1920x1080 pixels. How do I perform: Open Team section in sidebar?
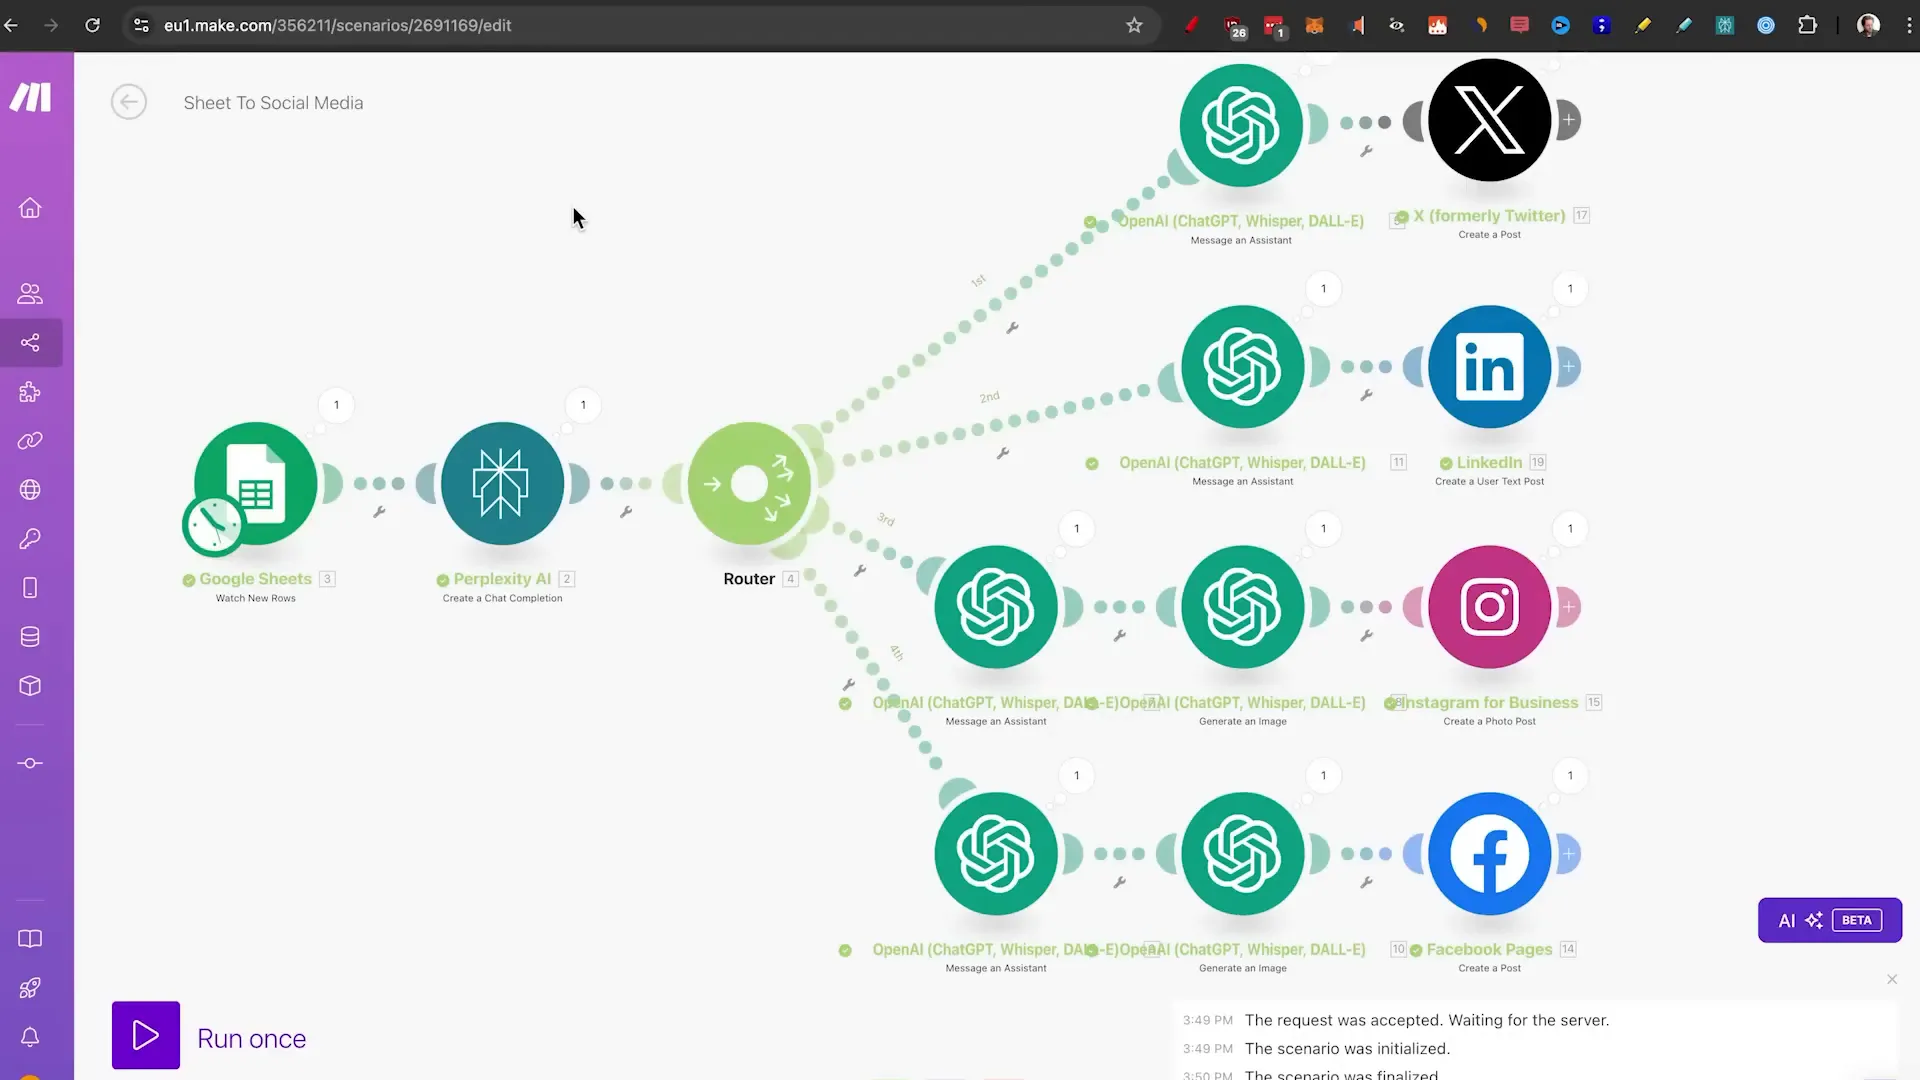pos(30,294)
